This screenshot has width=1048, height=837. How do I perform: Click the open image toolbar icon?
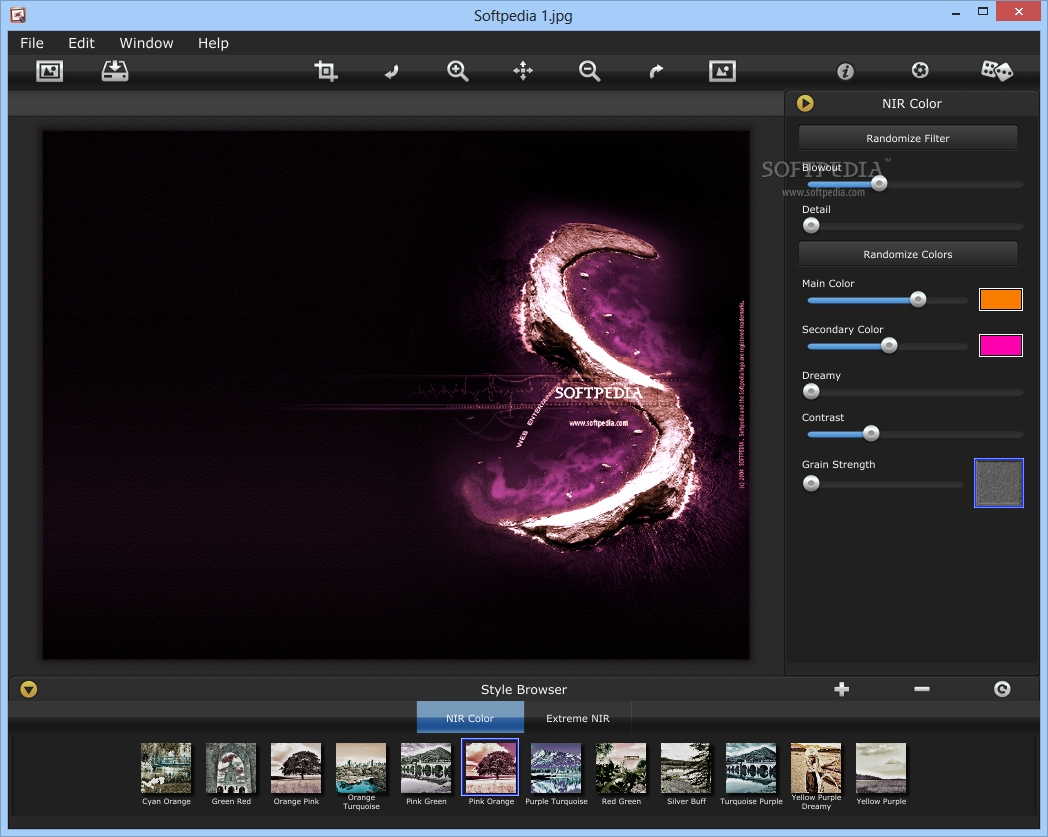pyautogui.click(x=49, y=71)
